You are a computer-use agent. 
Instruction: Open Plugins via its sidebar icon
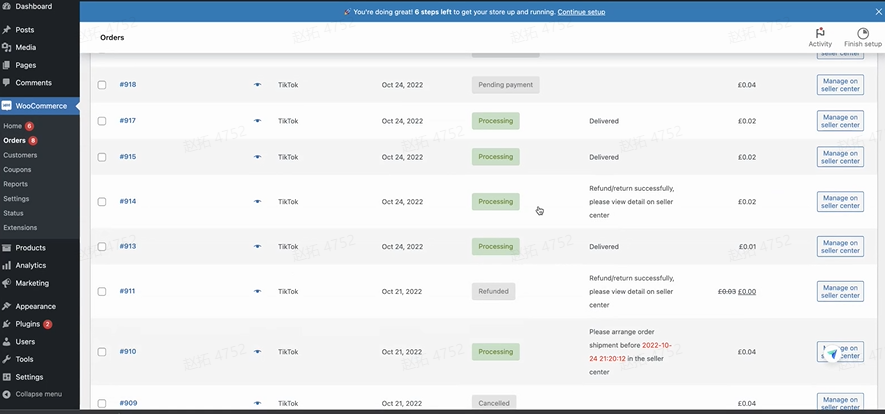point(7,324)
